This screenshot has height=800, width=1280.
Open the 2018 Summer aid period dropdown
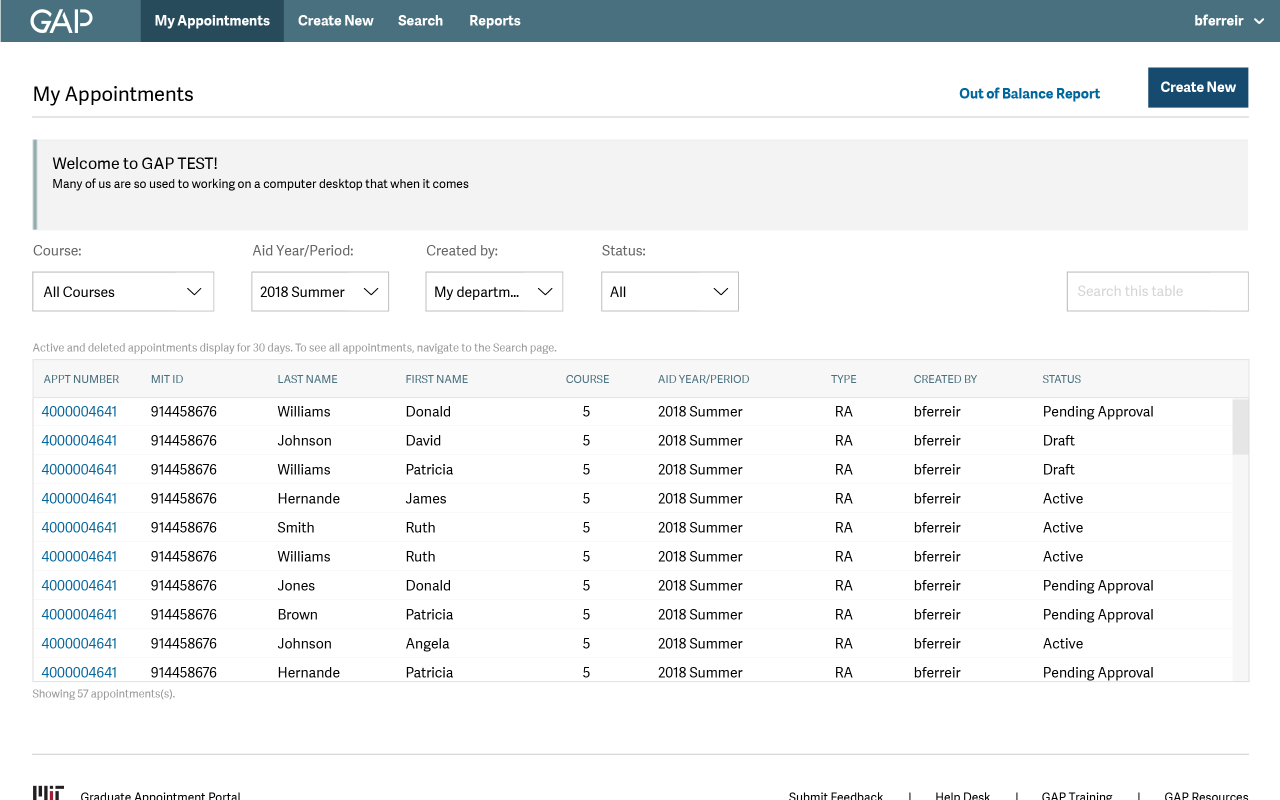319,292
